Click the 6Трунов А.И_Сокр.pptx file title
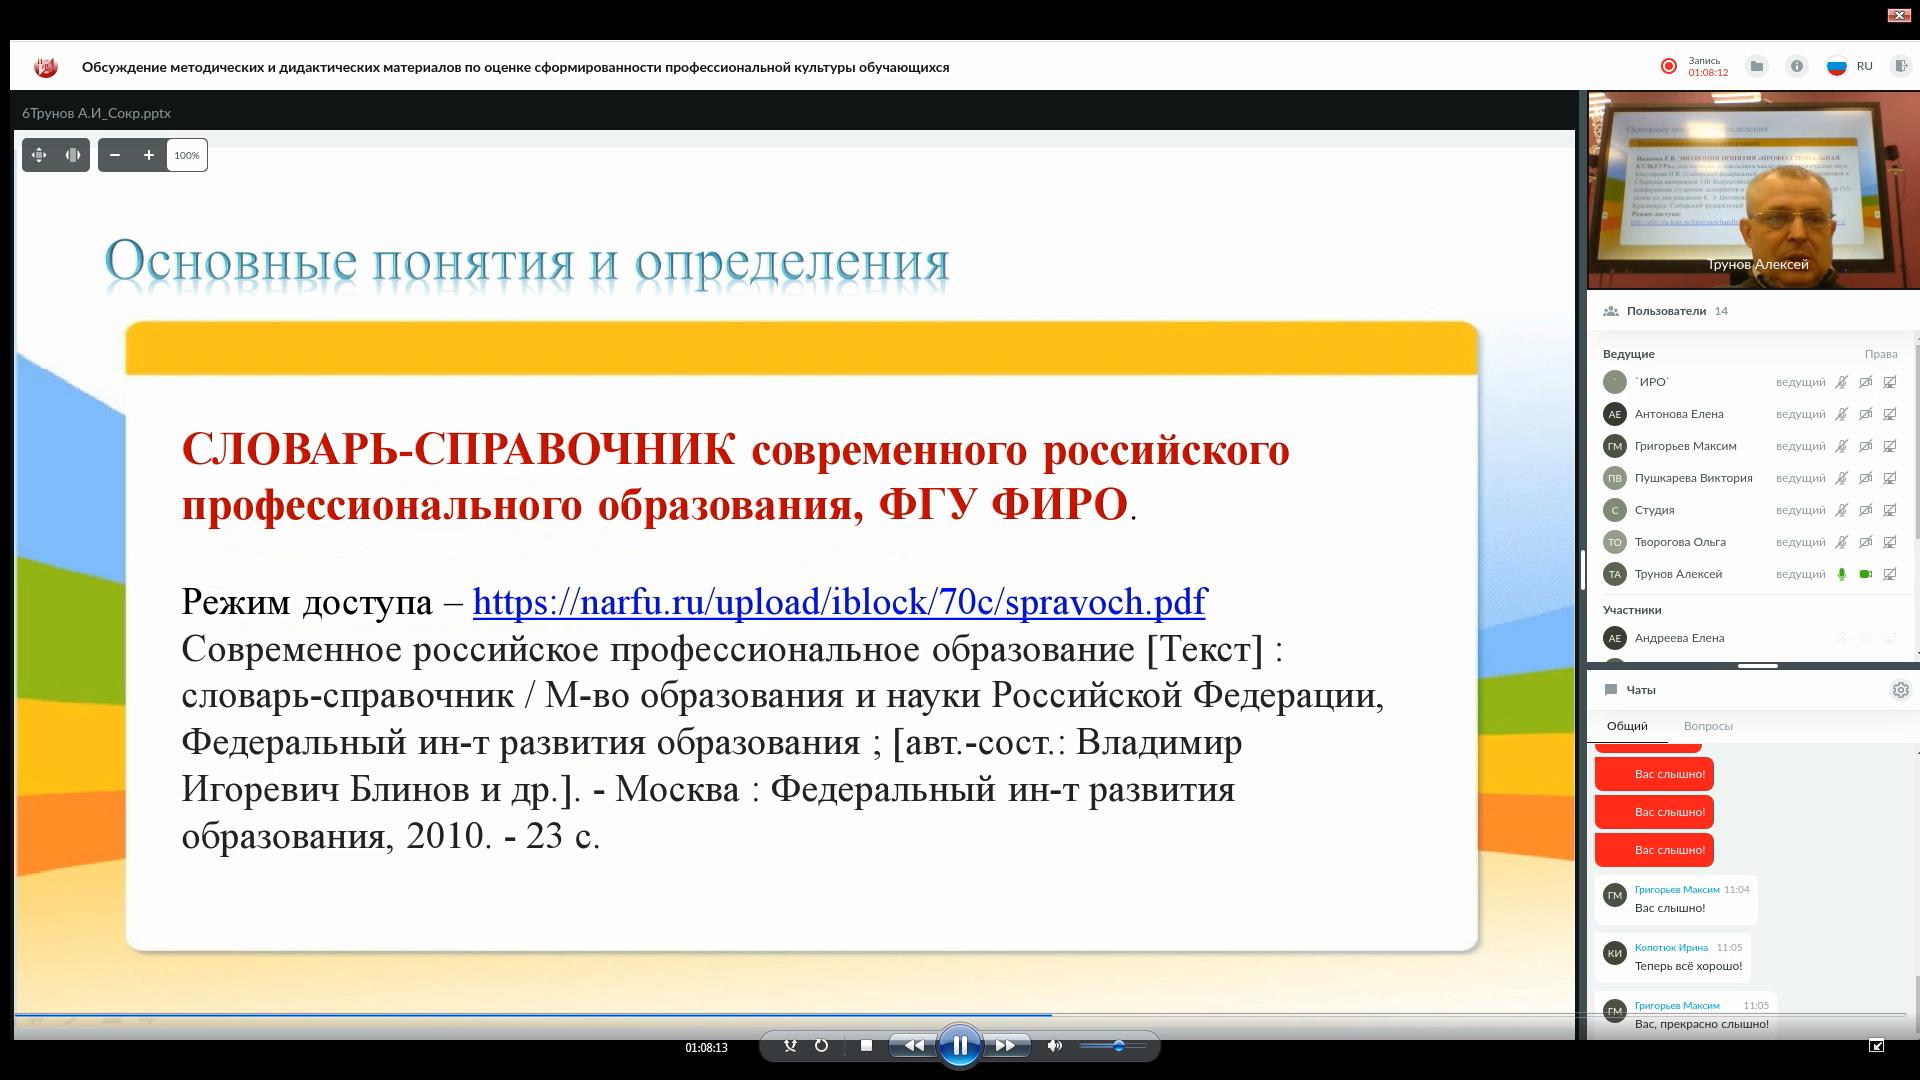Viewport: 1920px width, 1080px height. coord(96,113)
